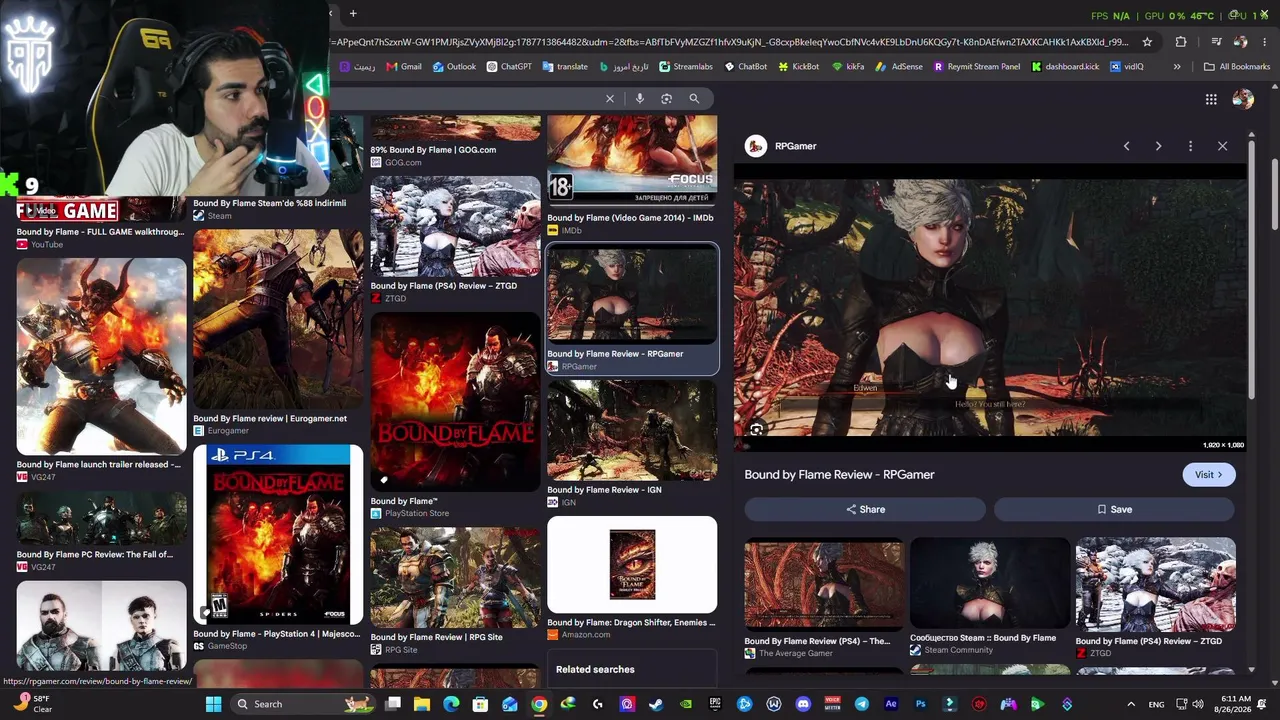Viewport: 1280px width, 720px height.
Task: Go to the next image in preview
Action: [1158, 146]
